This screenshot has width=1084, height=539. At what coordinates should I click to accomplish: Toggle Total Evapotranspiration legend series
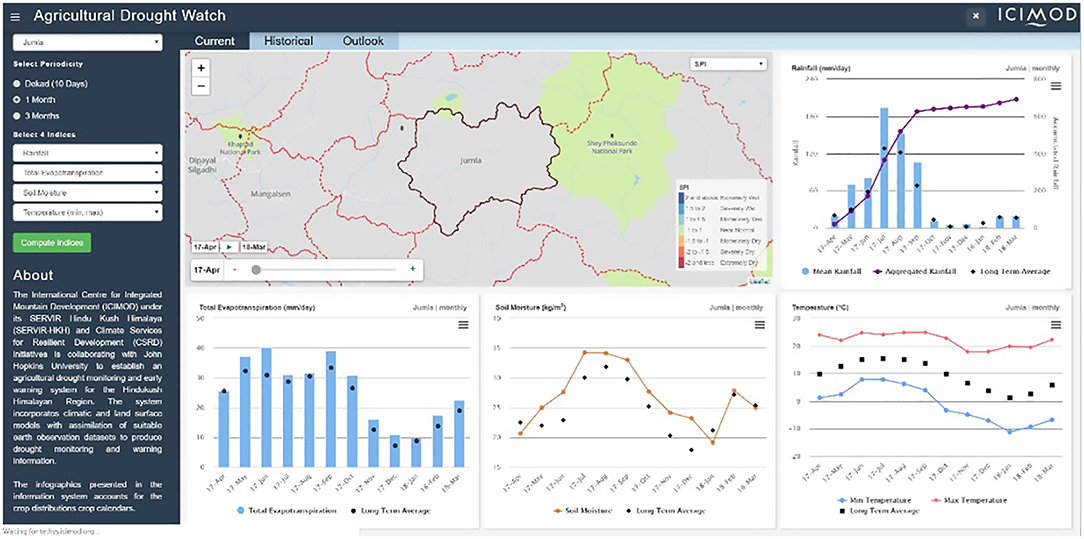tap(285, 511)
